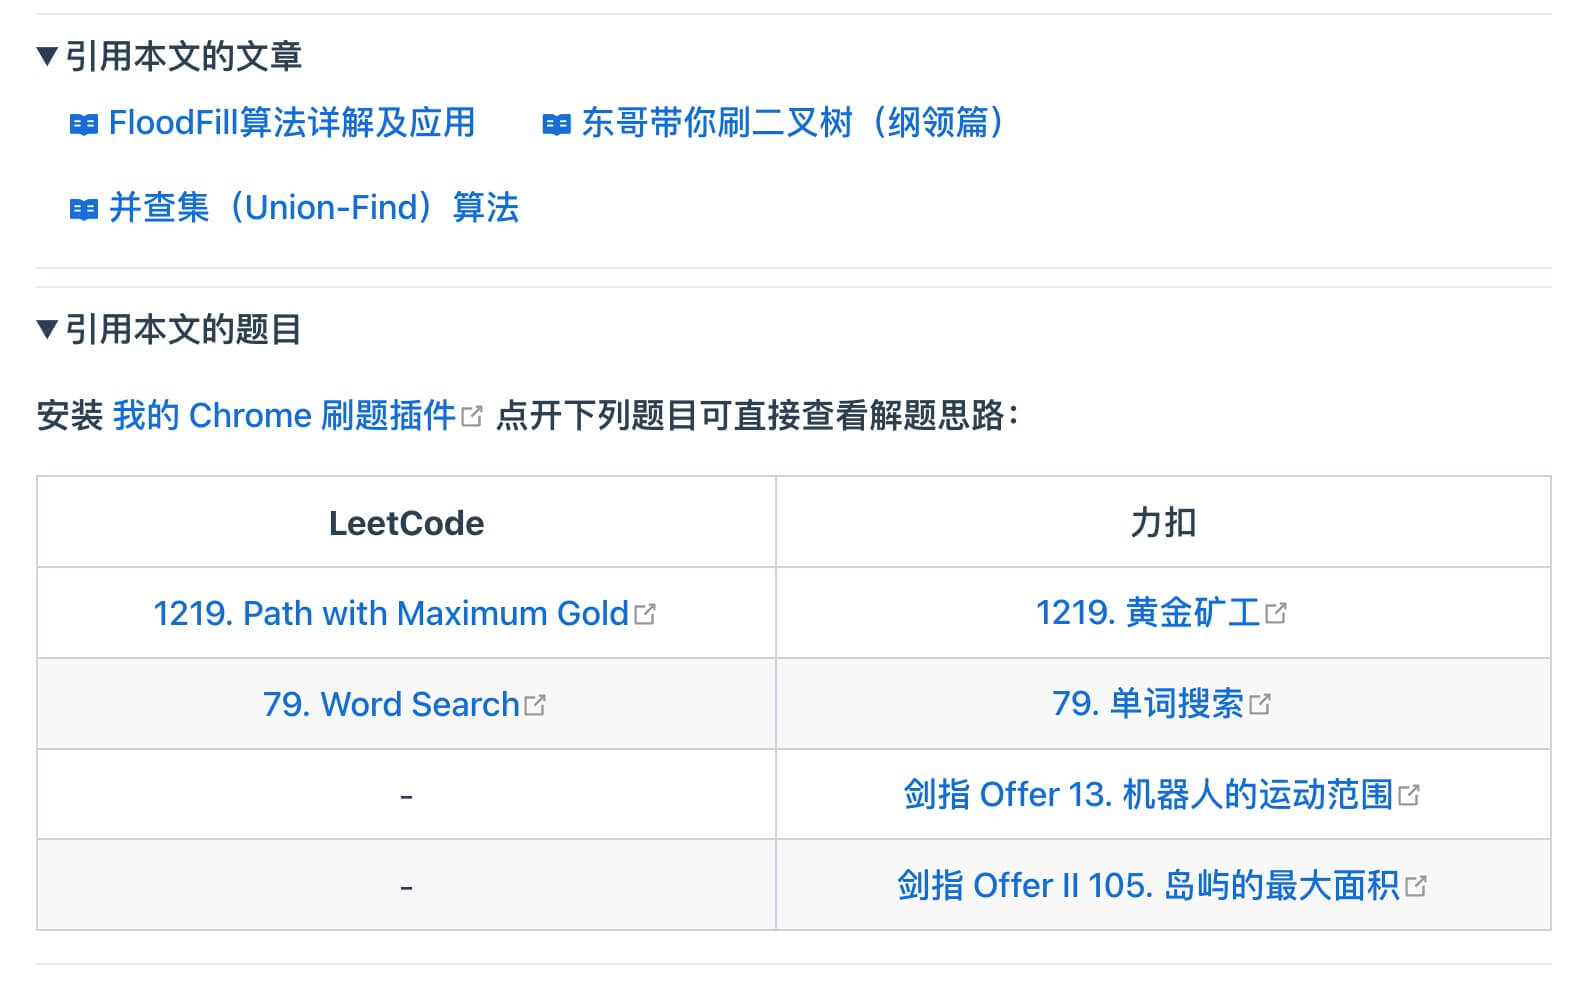Open 剑指 Offer II 105. 岛屿的最大面积
The image size is (1582, 984).
(1148, 886)
